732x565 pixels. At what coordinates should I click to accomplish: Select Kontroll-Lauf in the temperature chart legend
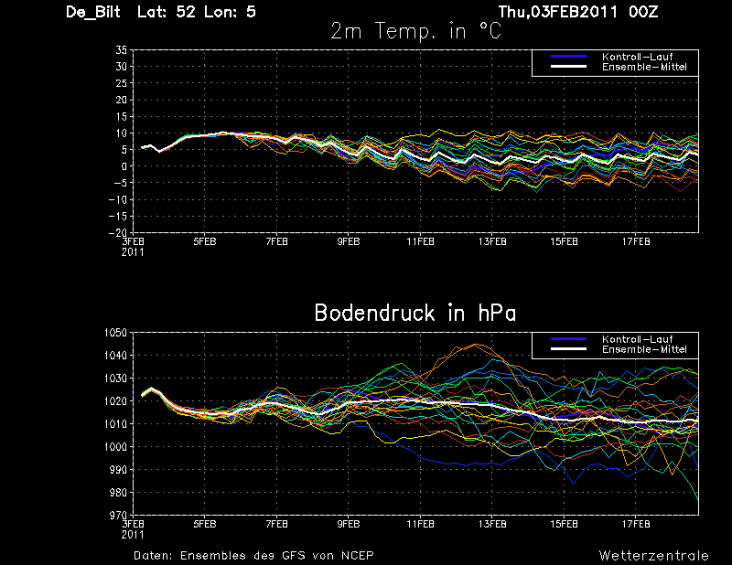[x=637, y=57]
